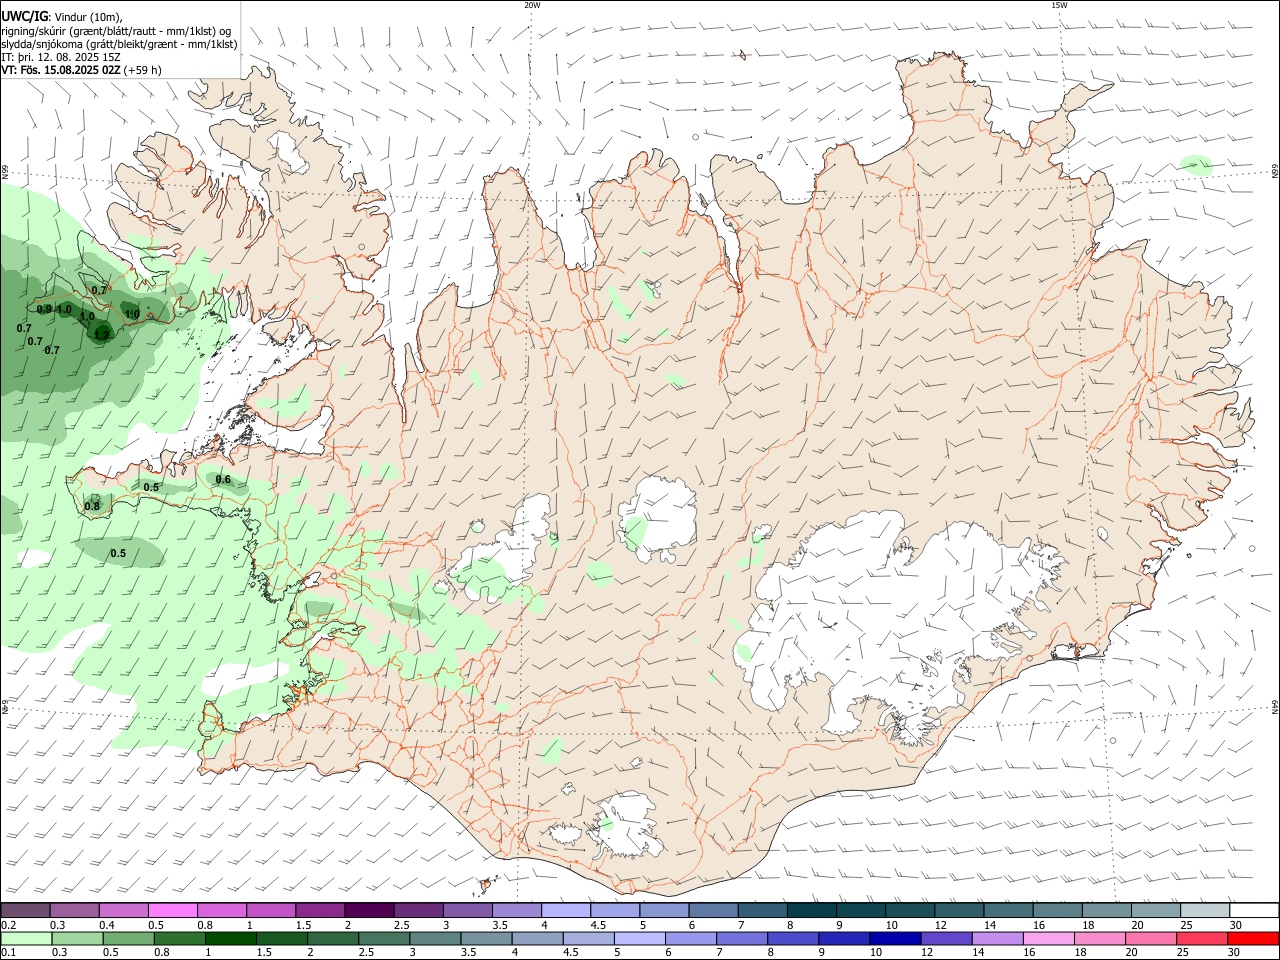
Task: Pick the darkest purple snow swatch at 2
Action: coord(368,910)
